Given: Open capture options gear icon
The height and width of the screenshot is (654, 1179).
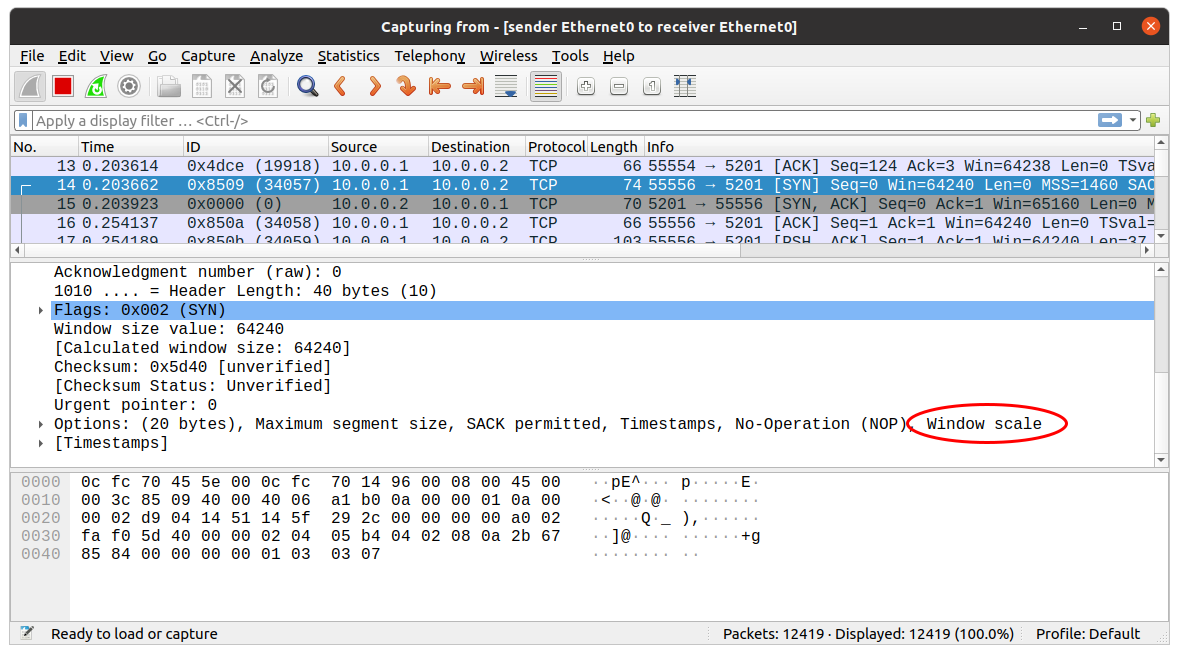Looking at the screenshot, I should pyautogui.click(x=129, y=87).
